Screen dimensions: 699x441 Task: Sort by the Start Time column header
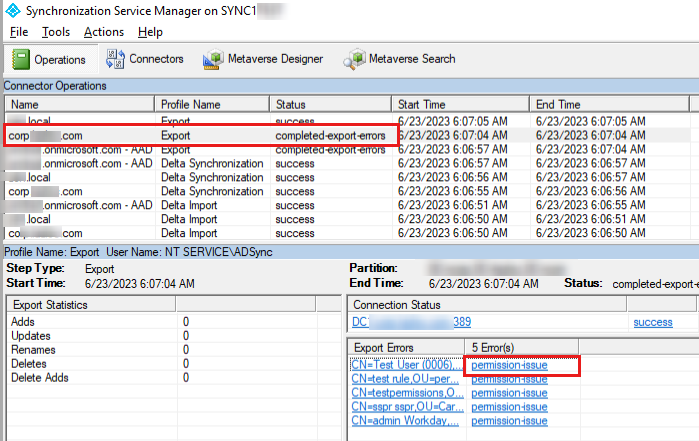(x=461, y=104)
